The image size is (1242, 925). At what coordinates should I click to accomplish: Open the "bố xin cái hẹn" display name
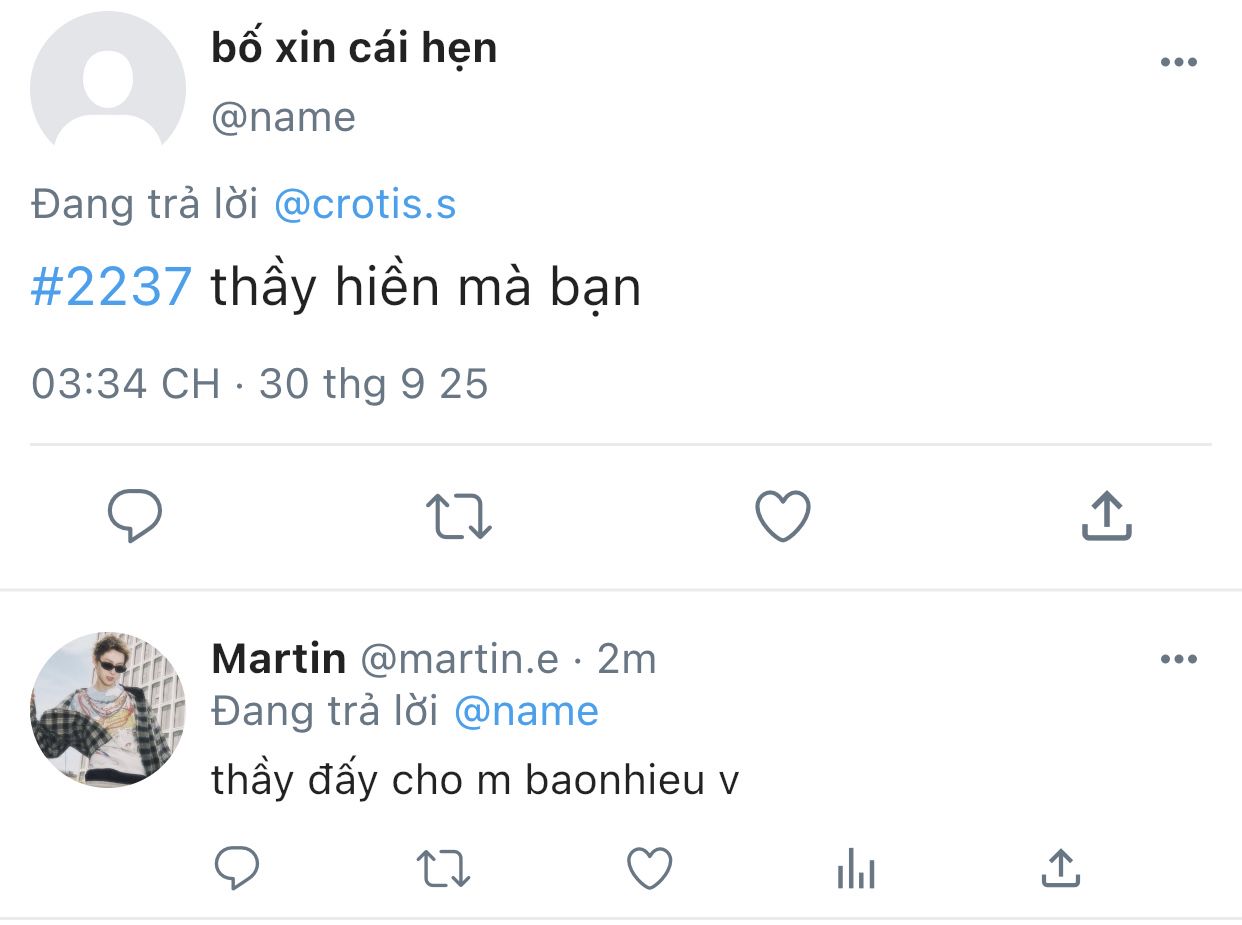pyautogui.click(x=354, y=48)
